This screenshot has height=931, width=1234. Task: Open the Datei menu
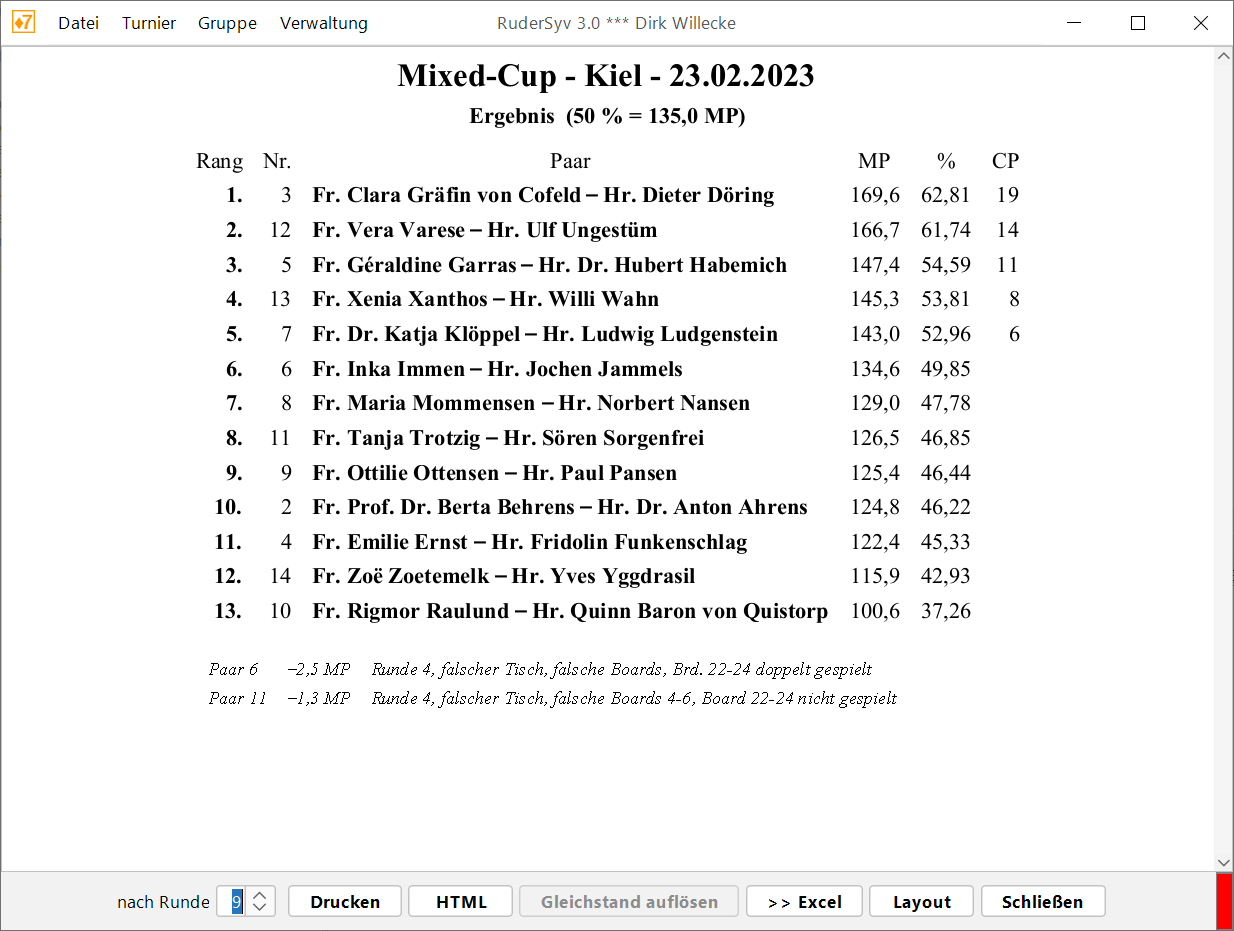tap(78, 23)
